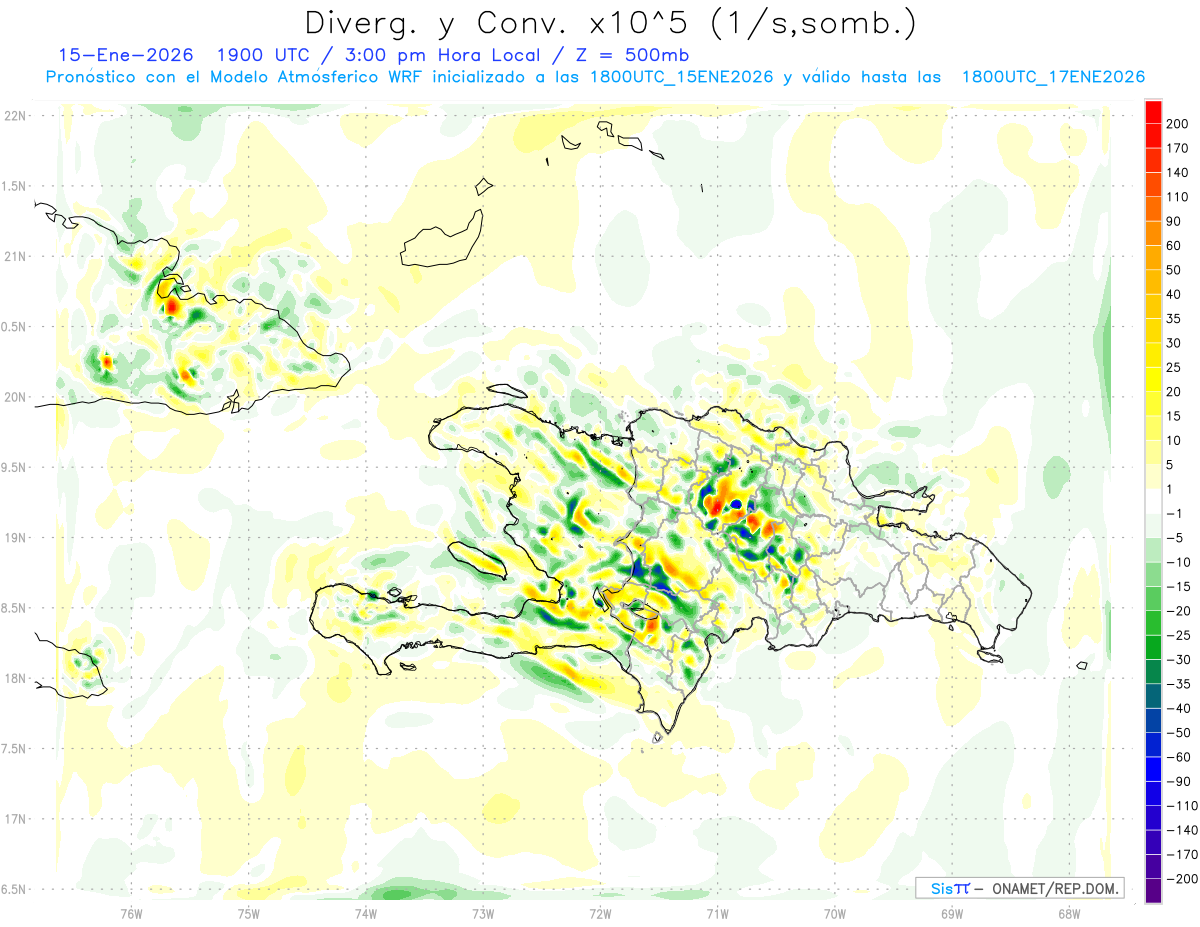Click the "73W" longitude label
The image size is (1200, 927).
click(483, 913)
